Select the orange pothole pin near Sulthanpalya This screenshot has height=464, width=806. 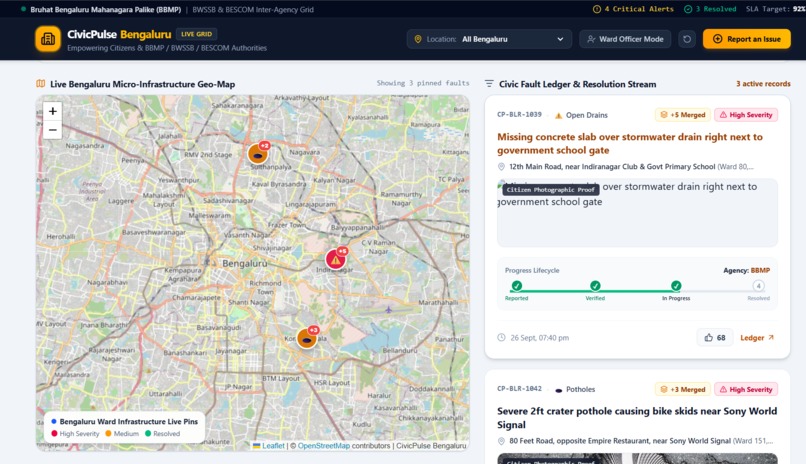258,154
